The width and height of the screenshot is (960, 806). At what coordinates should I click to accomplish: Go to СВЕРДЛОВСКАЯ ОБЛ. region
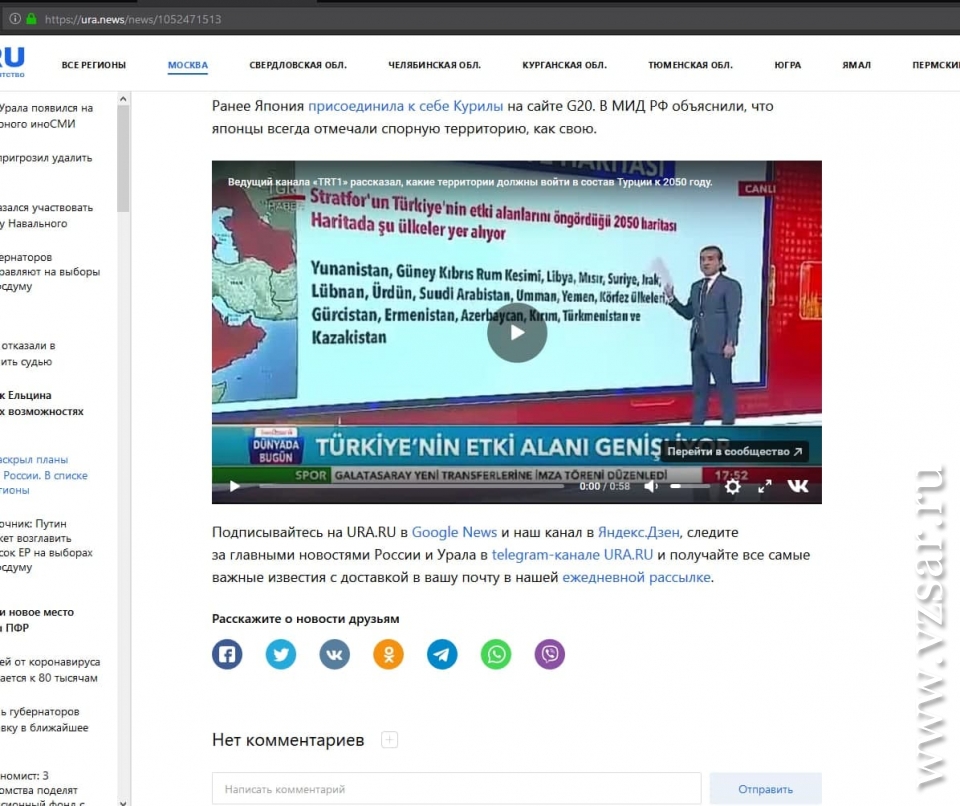[298, 65]
